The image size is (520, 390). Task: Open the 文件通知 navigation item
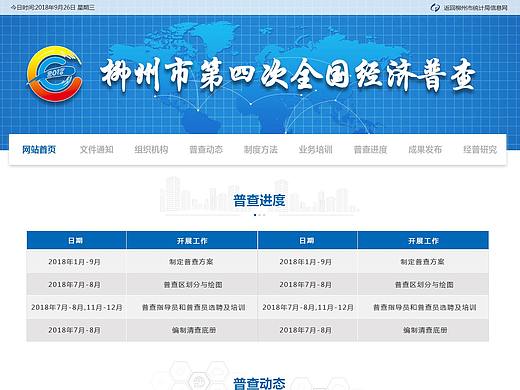(97, 150)
